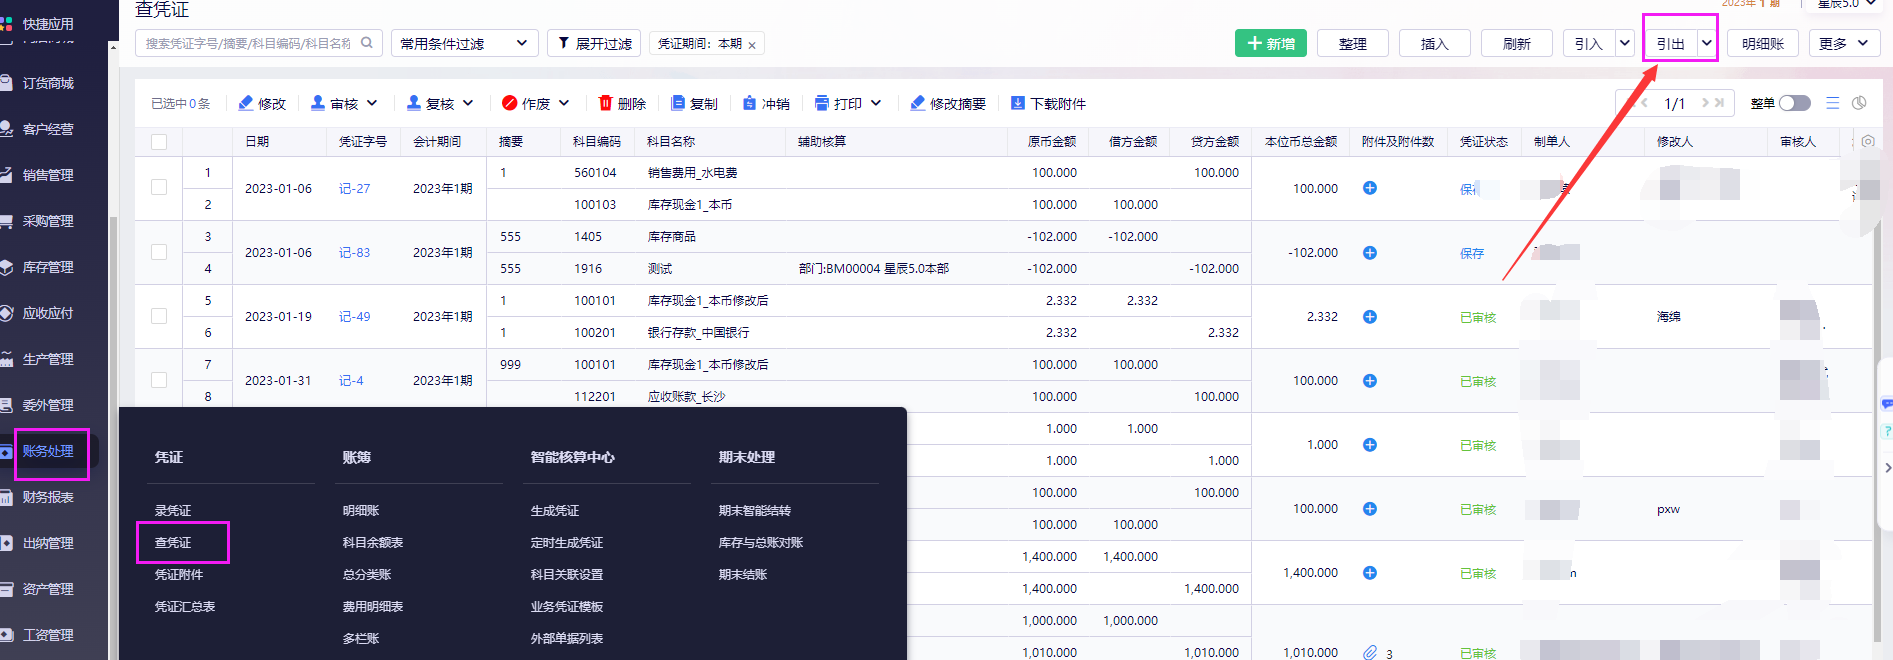Click the funnel icon on 展开过滤

(x=564, y=43)
